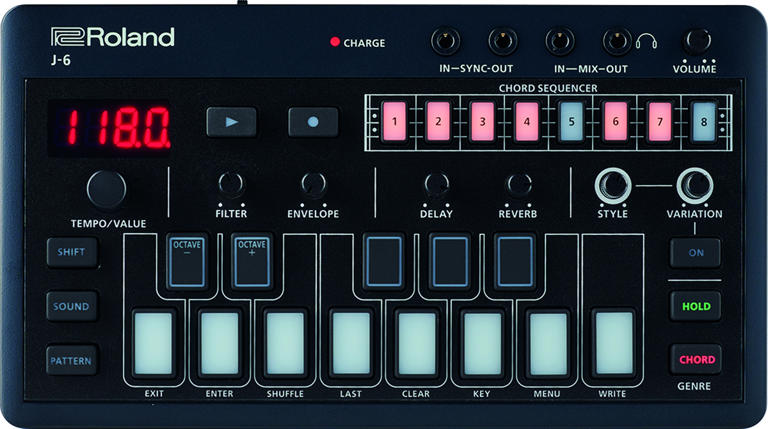Tap the white key labeled EXIT
The height and width of the screenshot is (429, 768).
pyautogui.click(x=154, y=343)
